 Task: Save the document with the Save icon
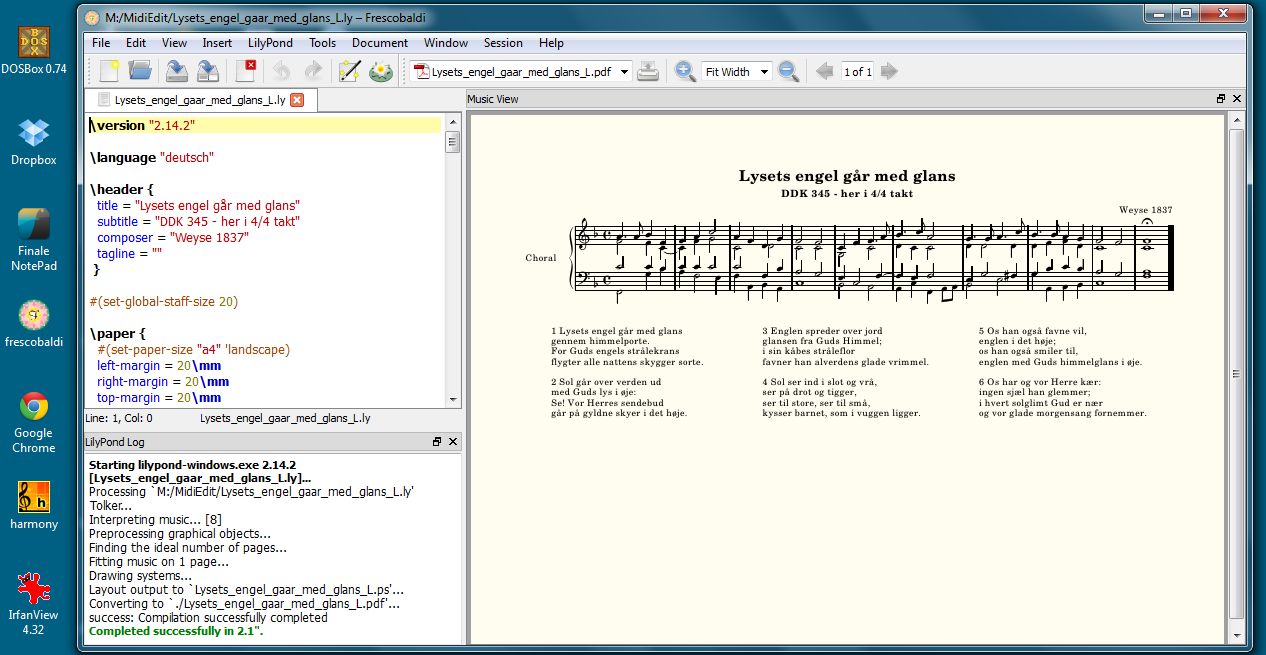click(x=177, y=71)
